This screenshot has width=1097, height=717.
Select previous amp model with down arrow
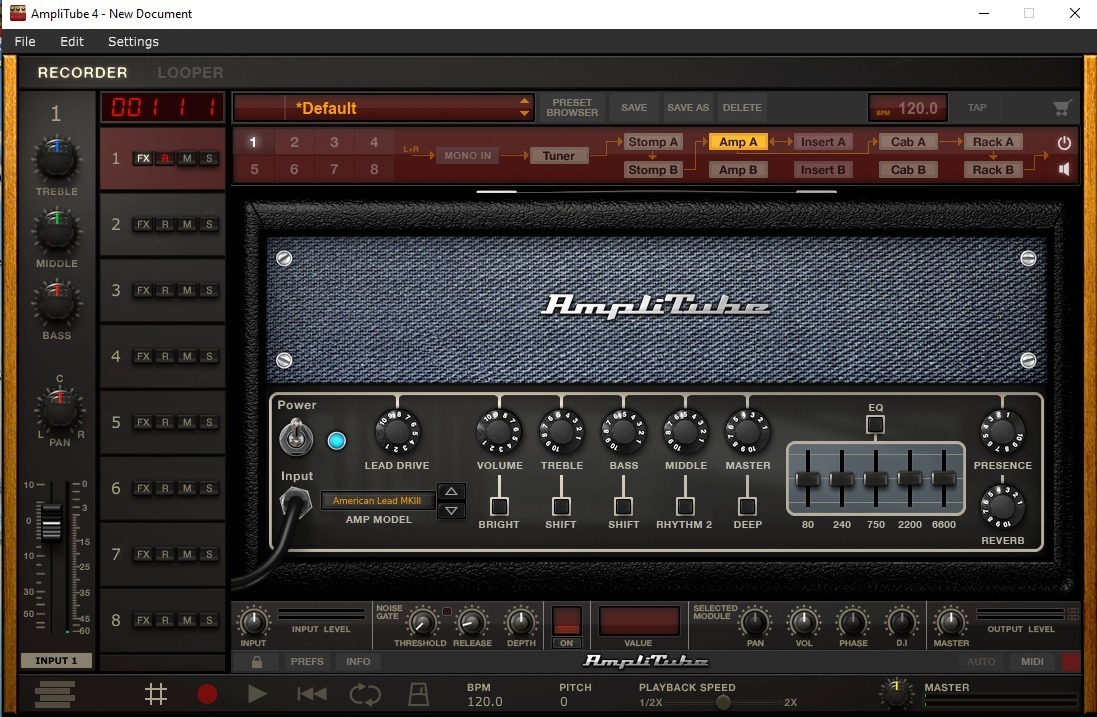coord(451,511)
